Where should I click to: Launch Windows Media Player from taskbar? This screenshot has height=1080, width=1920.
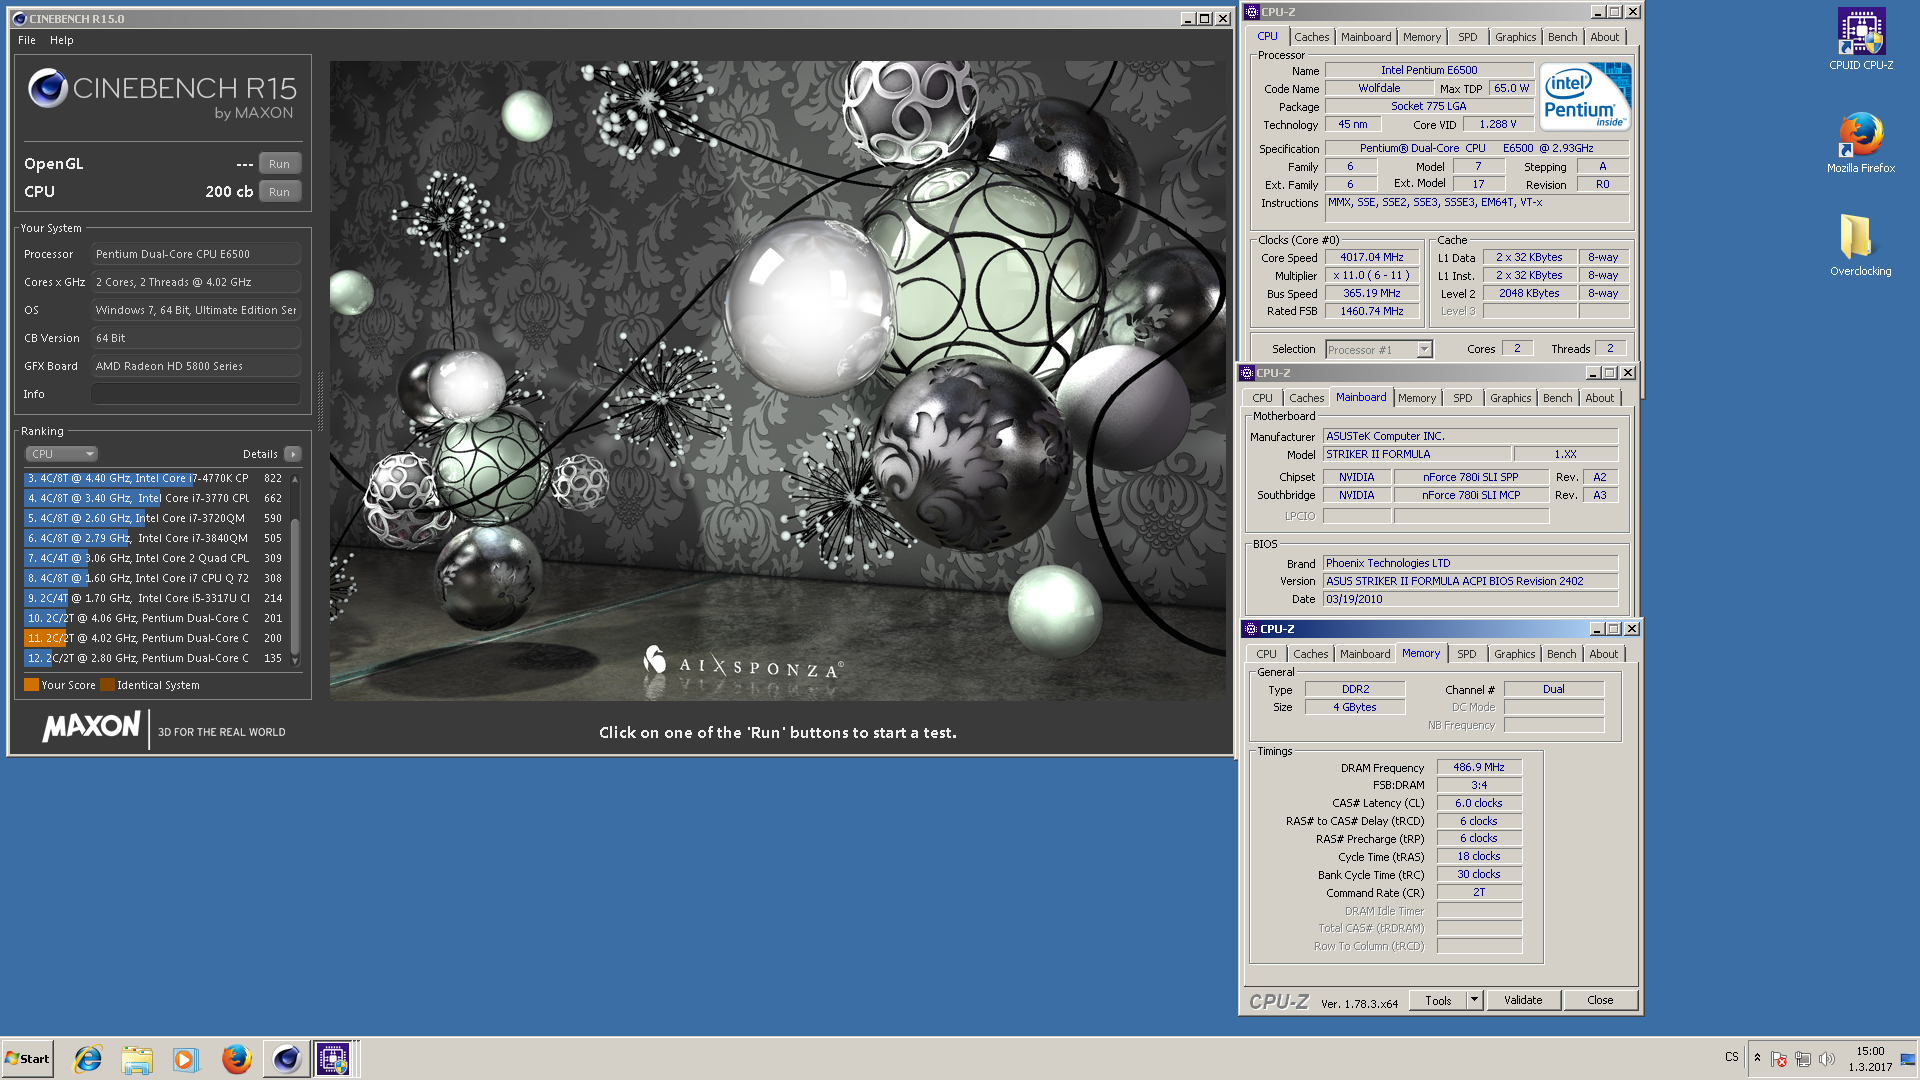(186, 1059)
